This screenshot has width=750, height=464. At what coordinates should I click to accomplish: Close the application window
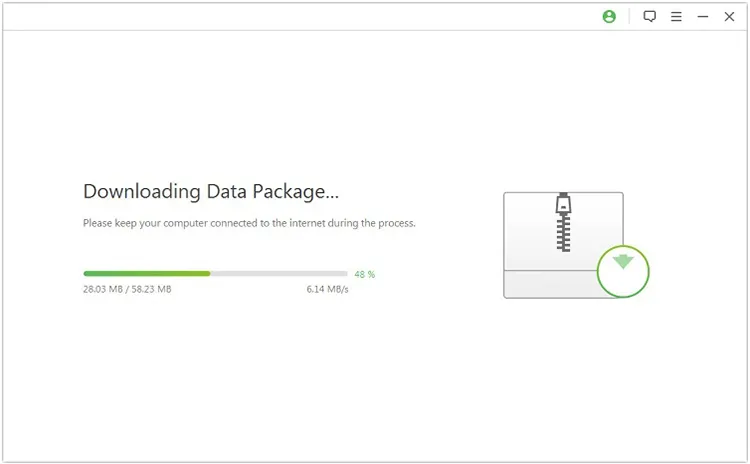click(729, 17)
